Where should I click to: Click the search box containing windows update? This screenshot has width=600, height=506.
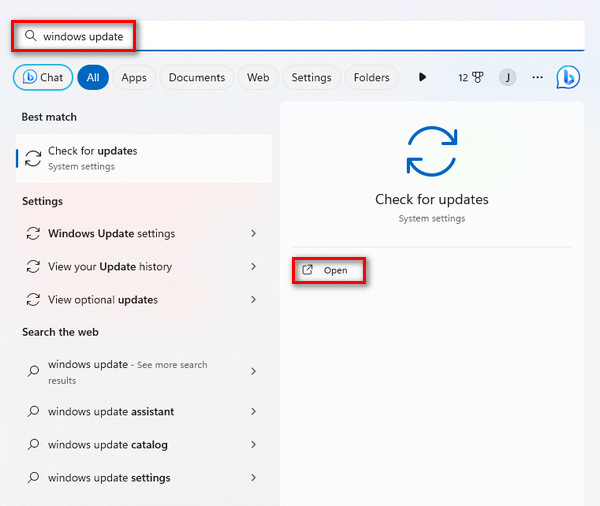point(300,36)
